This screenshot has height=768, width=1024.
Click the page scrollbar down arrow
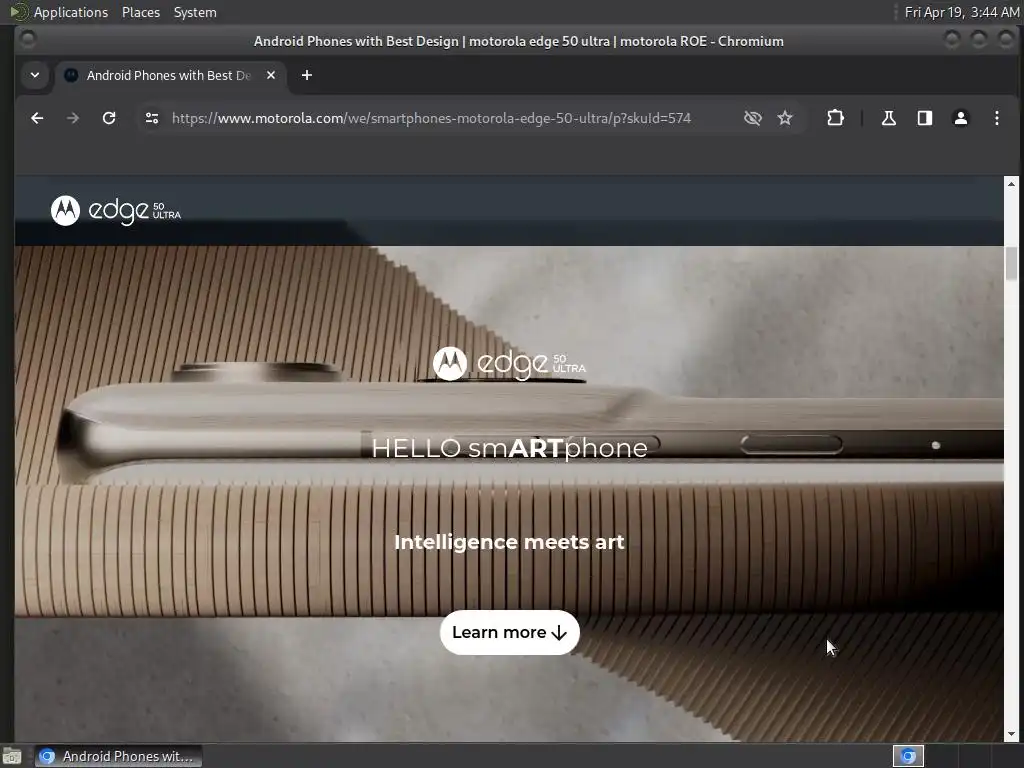point(1012,734)
